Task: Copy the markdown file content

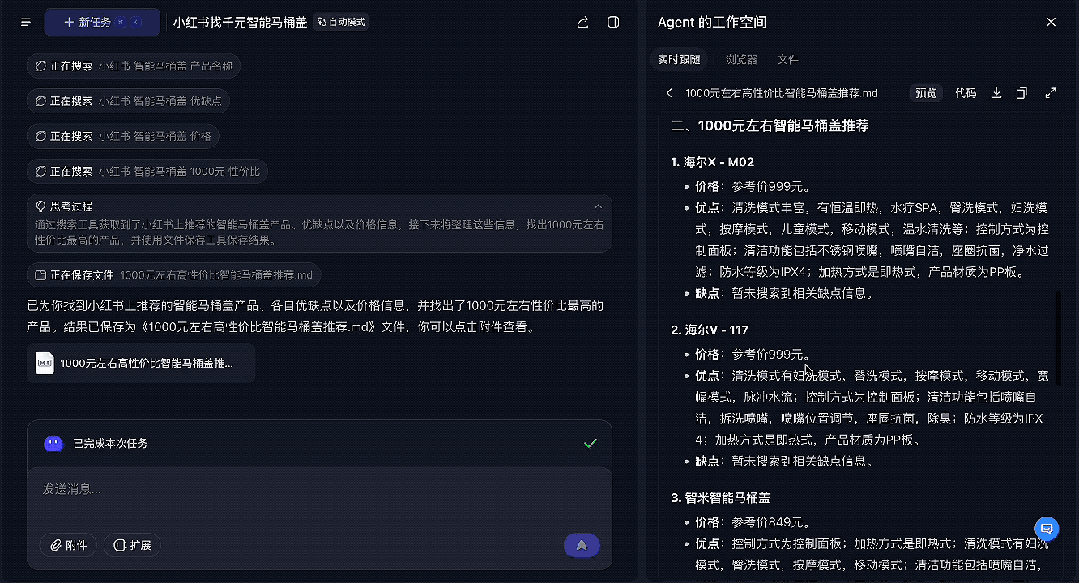Action: pos(1023,92)
